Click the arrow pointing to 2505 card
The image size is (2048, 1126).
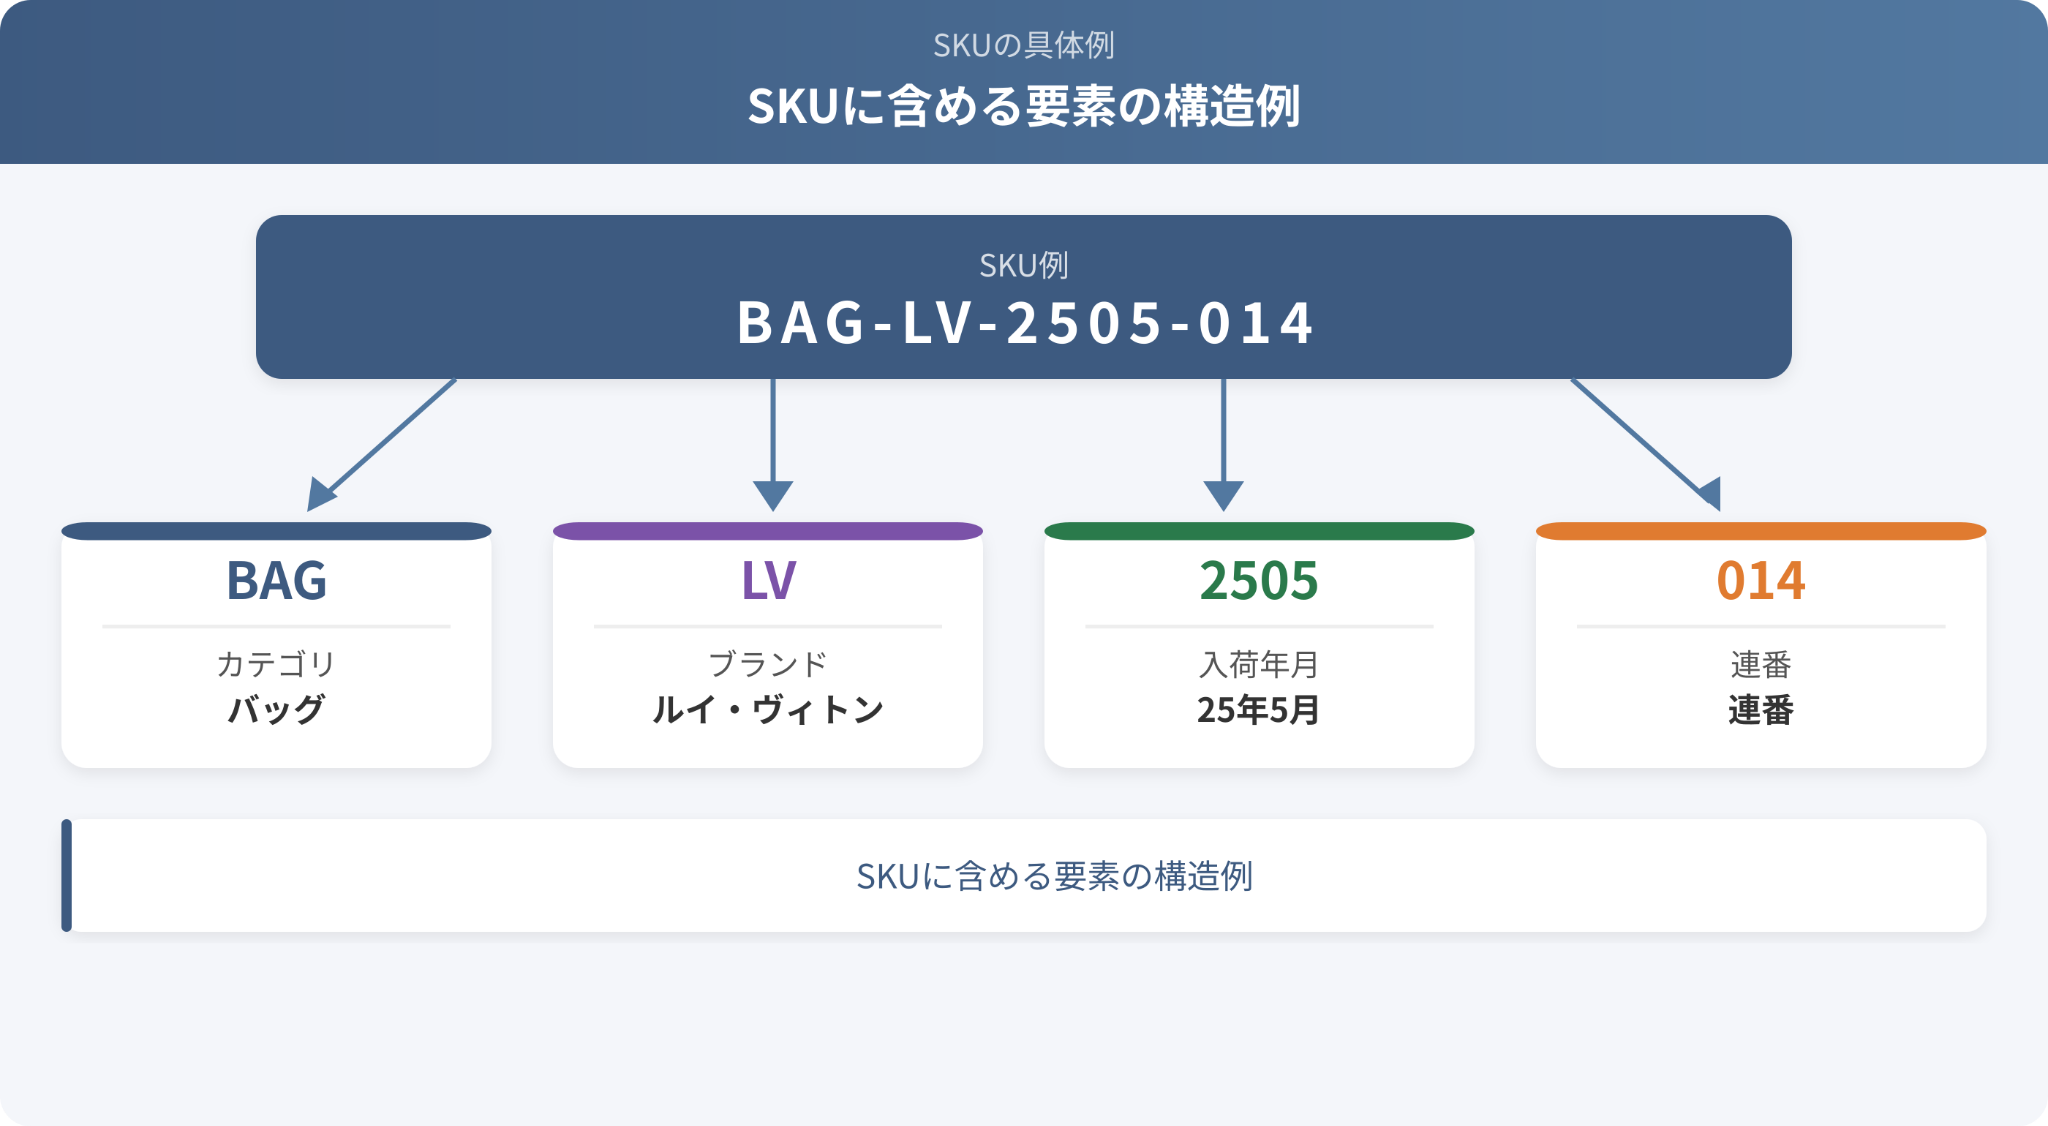point(1223,445)
